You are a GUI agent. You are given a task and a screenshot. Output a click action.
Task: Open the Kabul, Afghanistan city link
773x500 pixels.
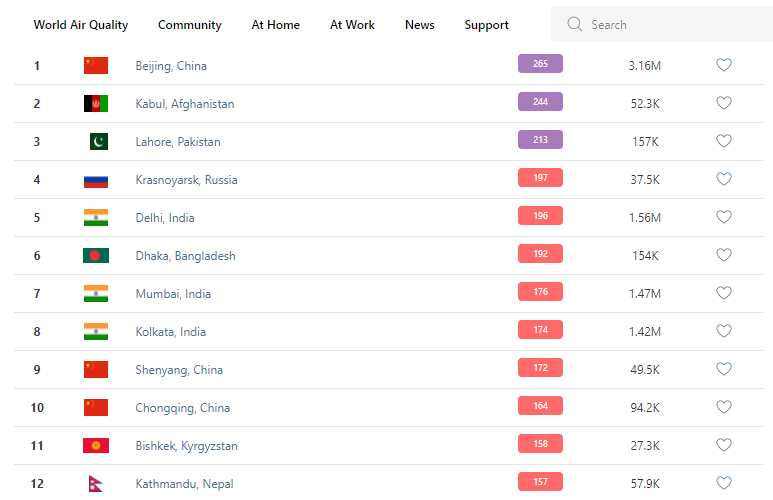185,104
